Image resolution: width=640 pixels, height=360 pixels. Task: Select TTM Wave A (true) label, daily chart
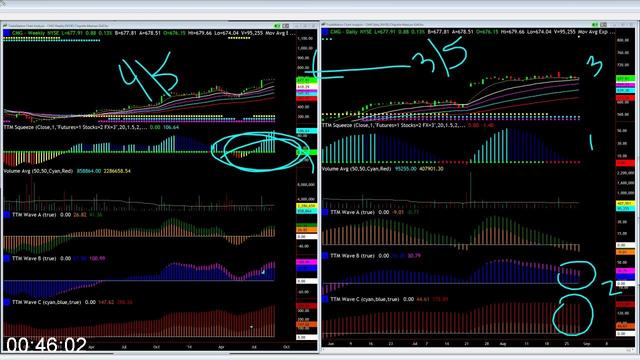tap(353, 212)
